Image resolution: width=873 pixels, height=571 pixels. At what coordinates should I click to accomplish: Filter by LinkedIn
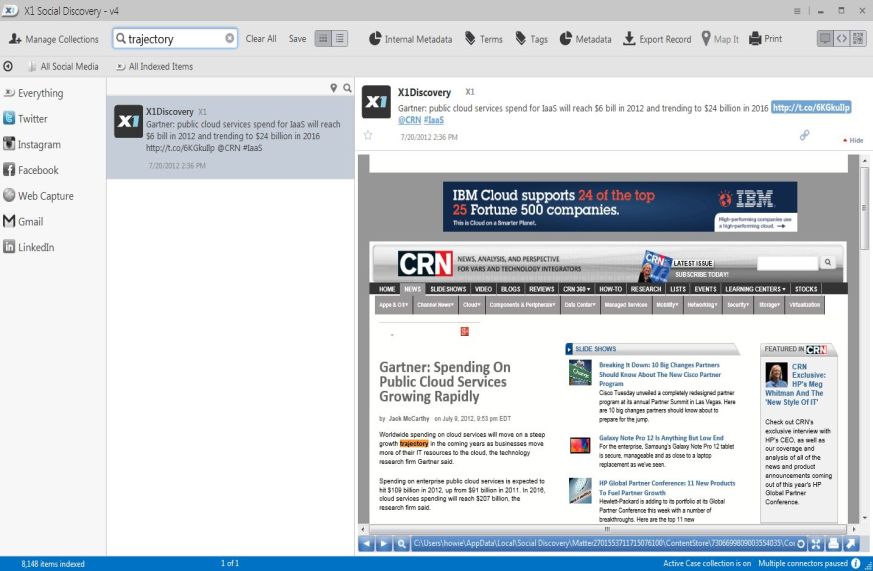[29, 247]
